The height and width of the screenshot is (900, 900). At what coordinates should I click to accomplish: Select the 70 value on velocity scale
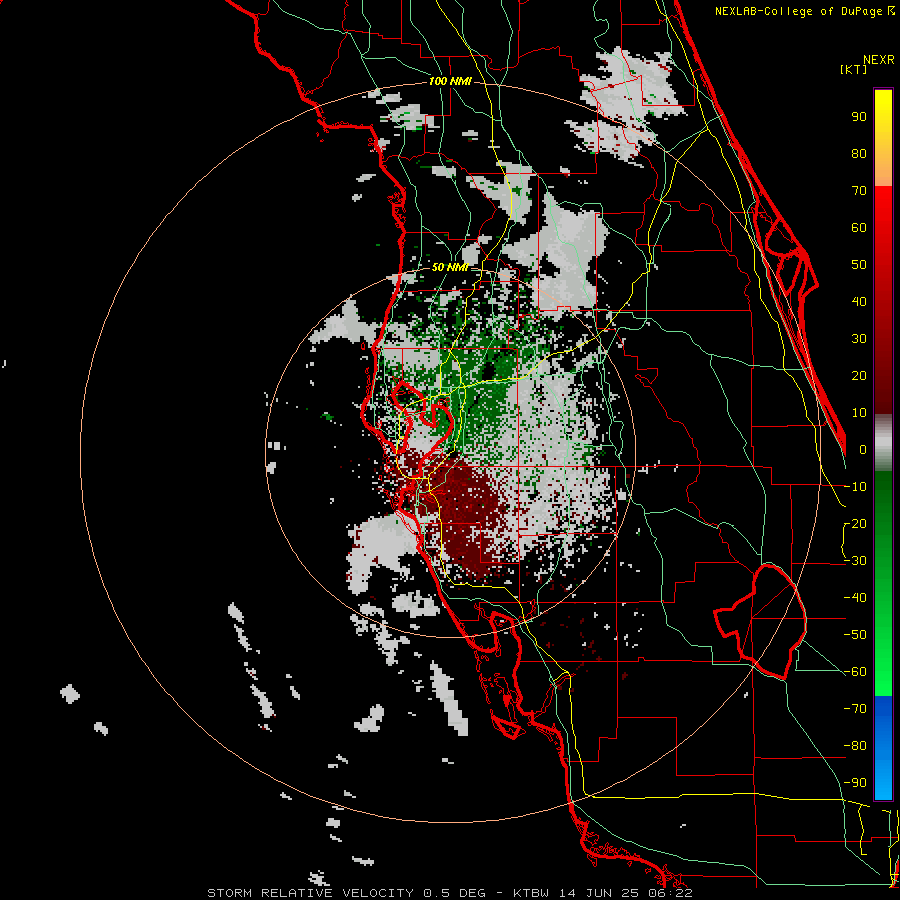[x=859, y=191]
